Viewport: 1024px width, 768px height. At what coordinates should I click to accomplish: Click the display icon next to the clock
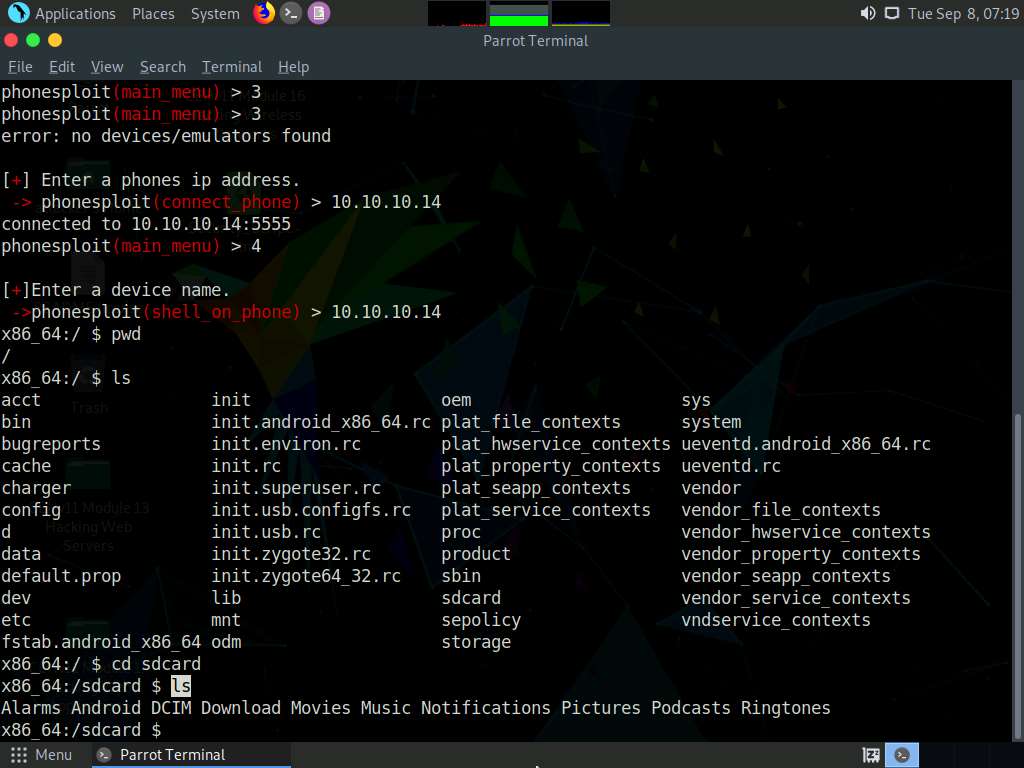[x=890, y=13]
